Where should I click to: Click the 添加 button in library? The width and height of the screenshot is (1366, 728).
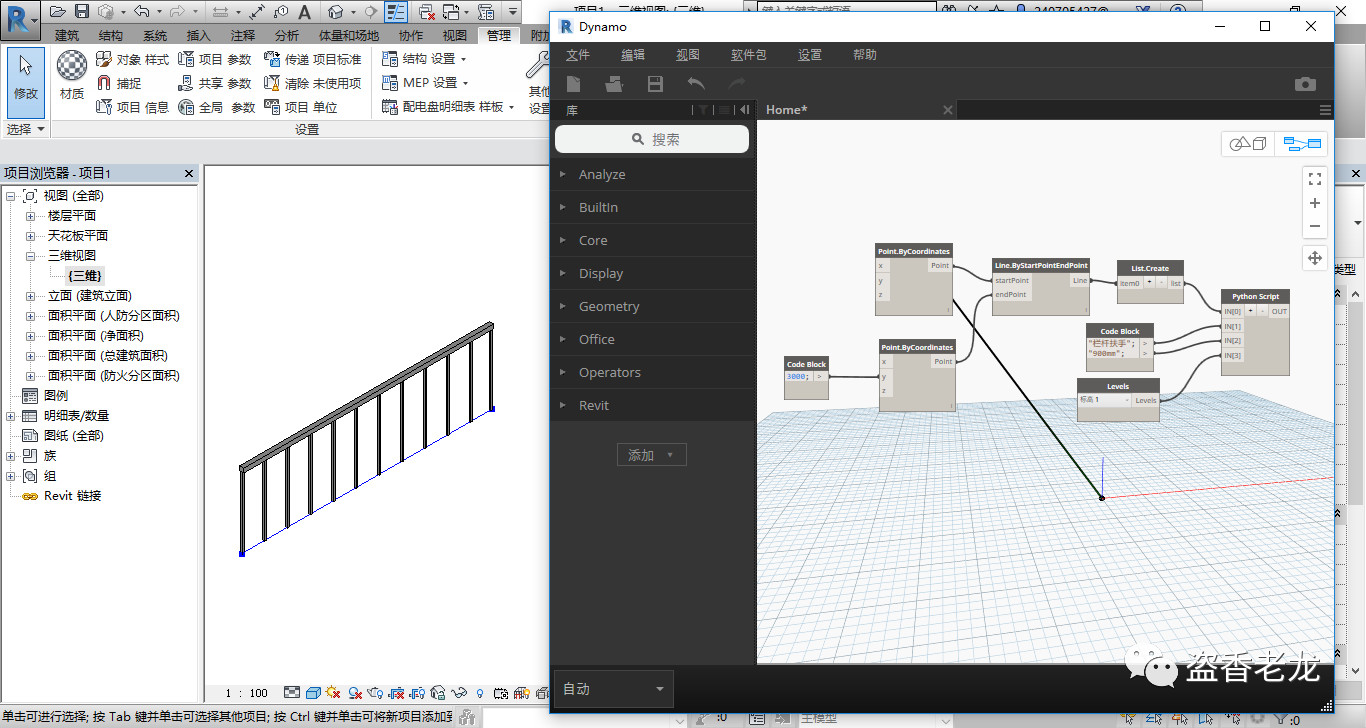coord(650,455)
